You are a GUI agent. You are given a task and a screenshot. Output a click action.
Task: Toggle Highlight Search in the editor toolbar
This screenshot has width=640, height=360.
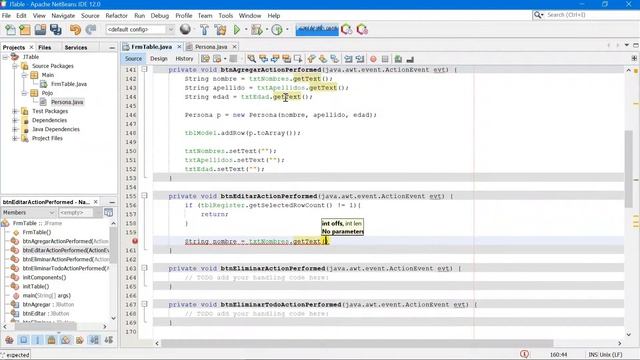[287, 59]
